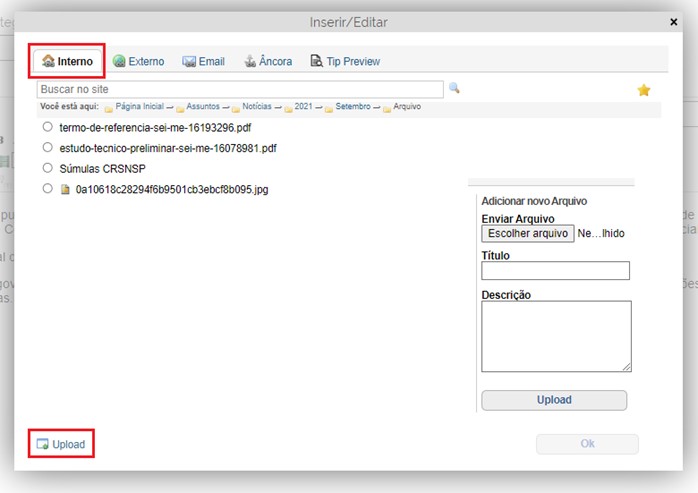Focus the Título input field
This screenshot has height=493, width=698.
tap(556, 270)
